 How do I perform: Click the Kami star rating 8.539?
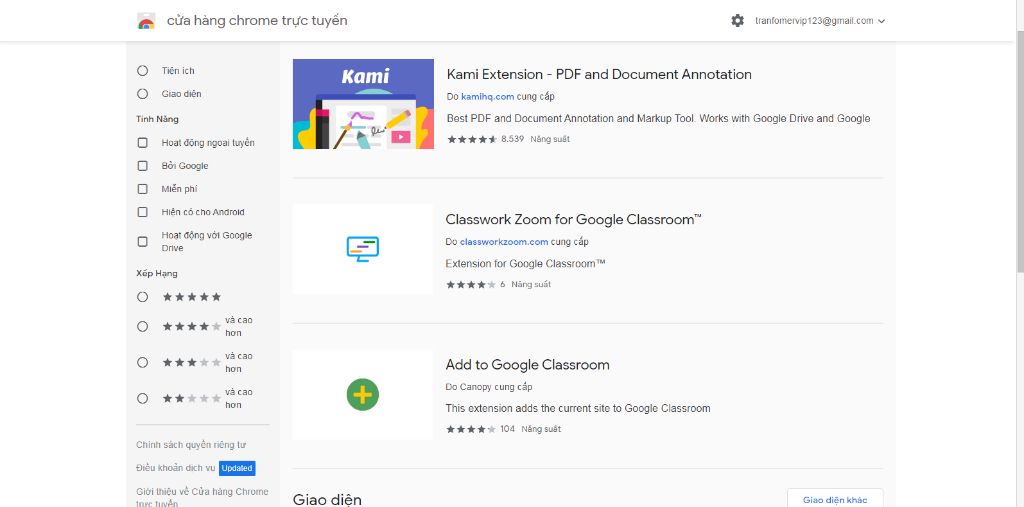486,139
